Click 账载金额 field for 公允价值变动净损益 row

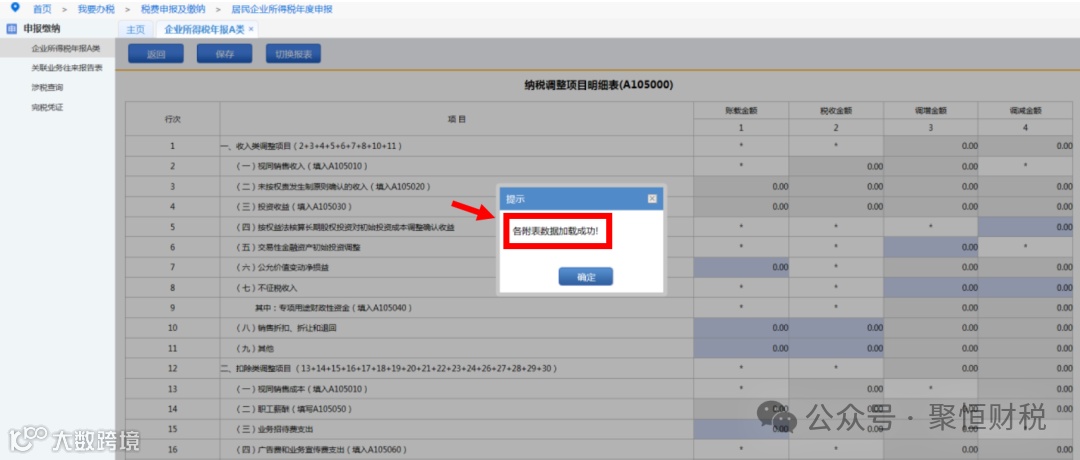741,267
